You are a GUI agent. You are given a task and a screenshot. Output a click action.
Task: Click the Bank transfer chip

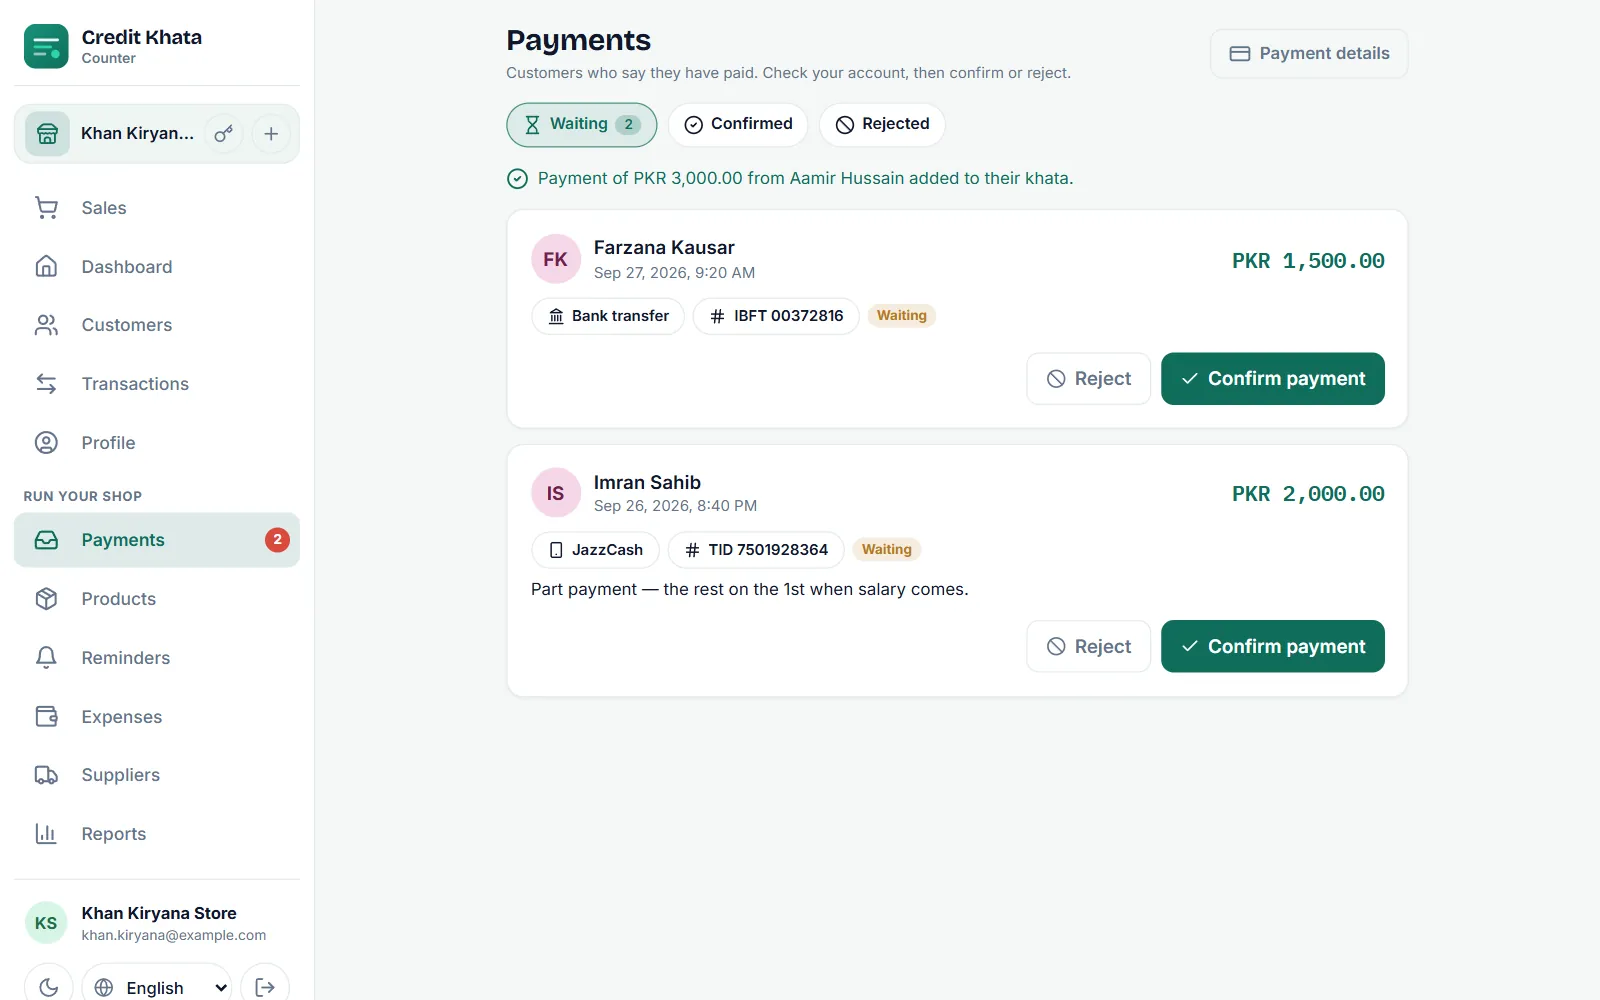point(608,316)
